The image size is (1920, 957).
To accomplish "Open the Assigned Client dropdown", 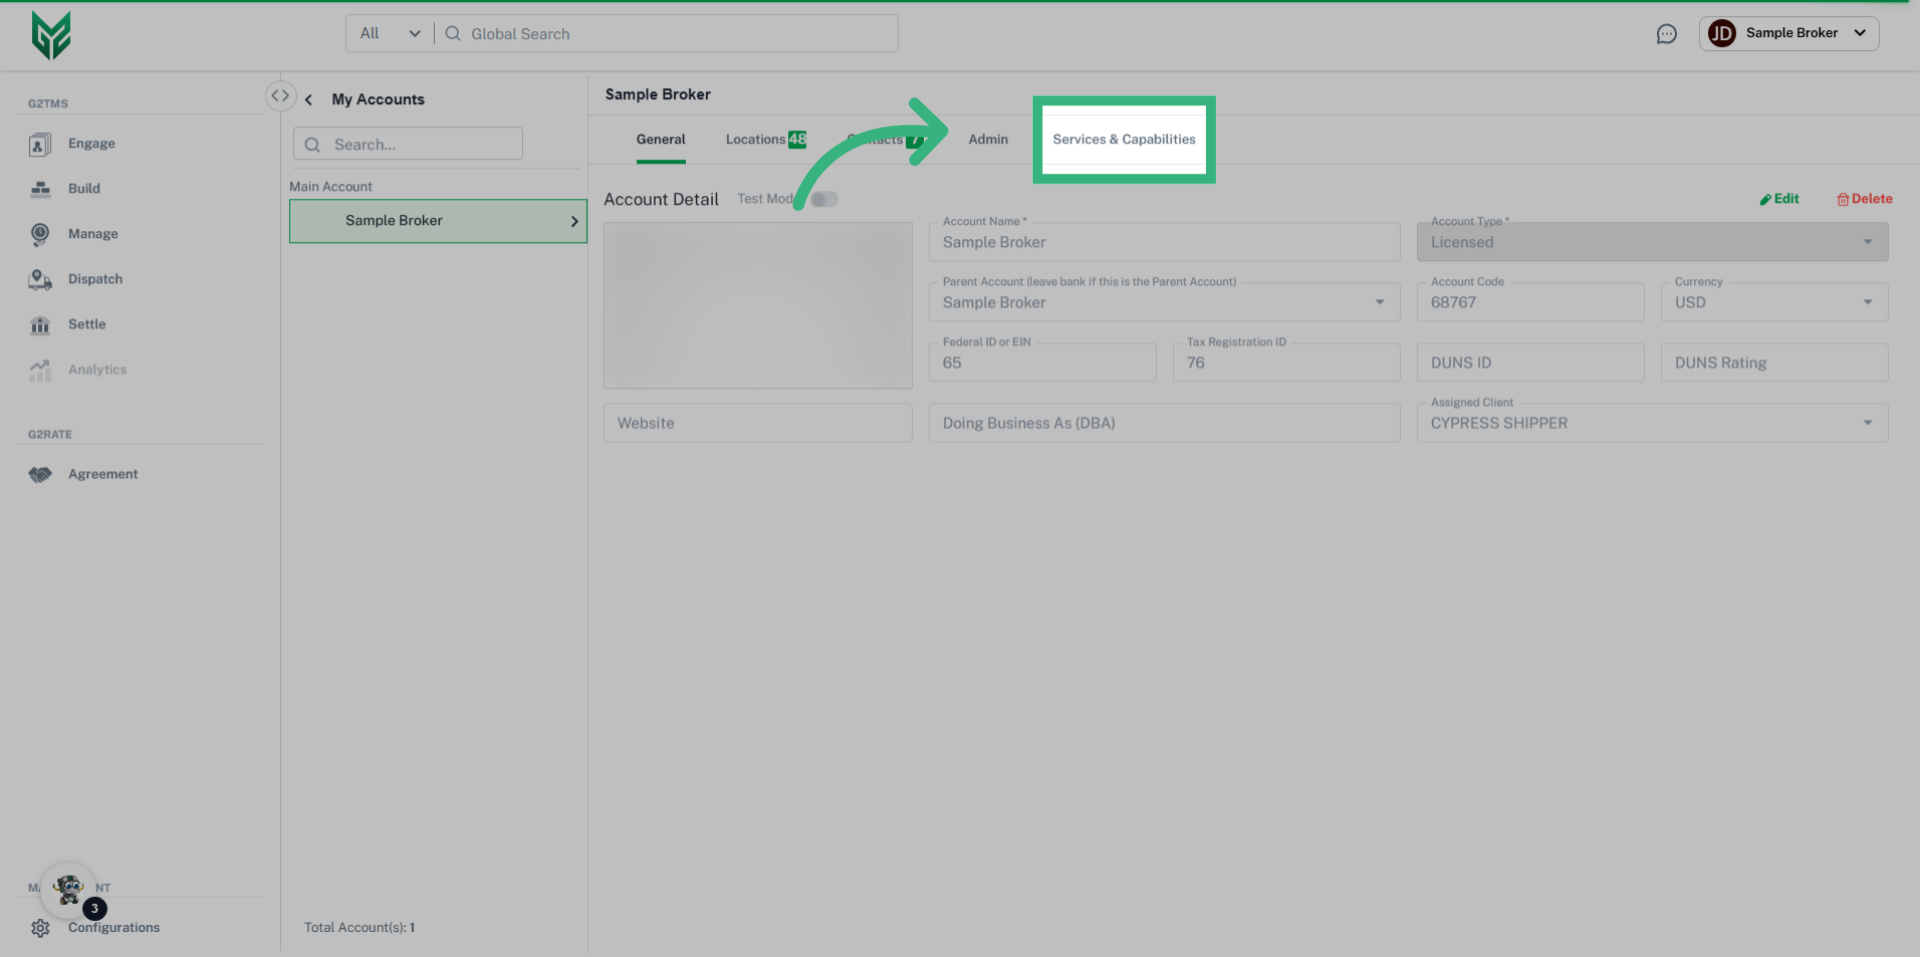I will pos(1868,422).
